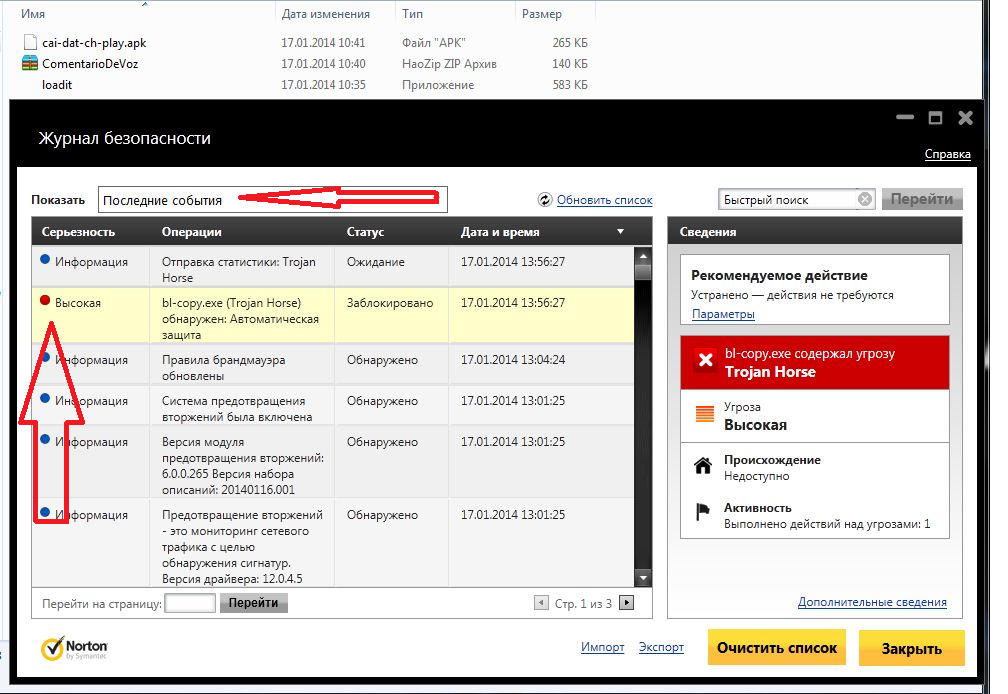Click the blue dot of the 13:04:24 row
The width and height of the screenshot is (1008, 694).
tap(45, 357)
